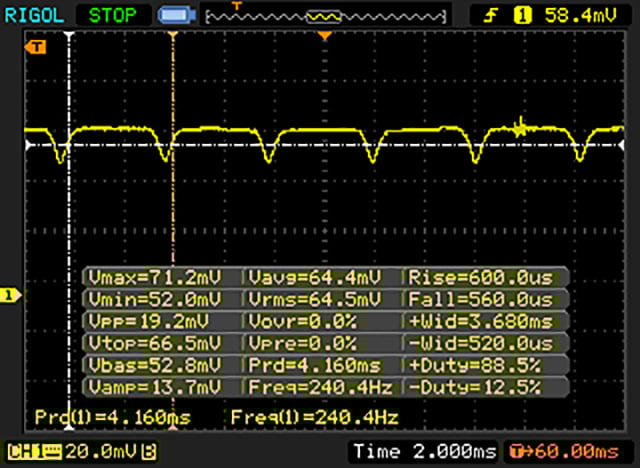640x468 pixels.
Task: Click the Vrms=64.5mV measurement
Action: coord(314,299)
